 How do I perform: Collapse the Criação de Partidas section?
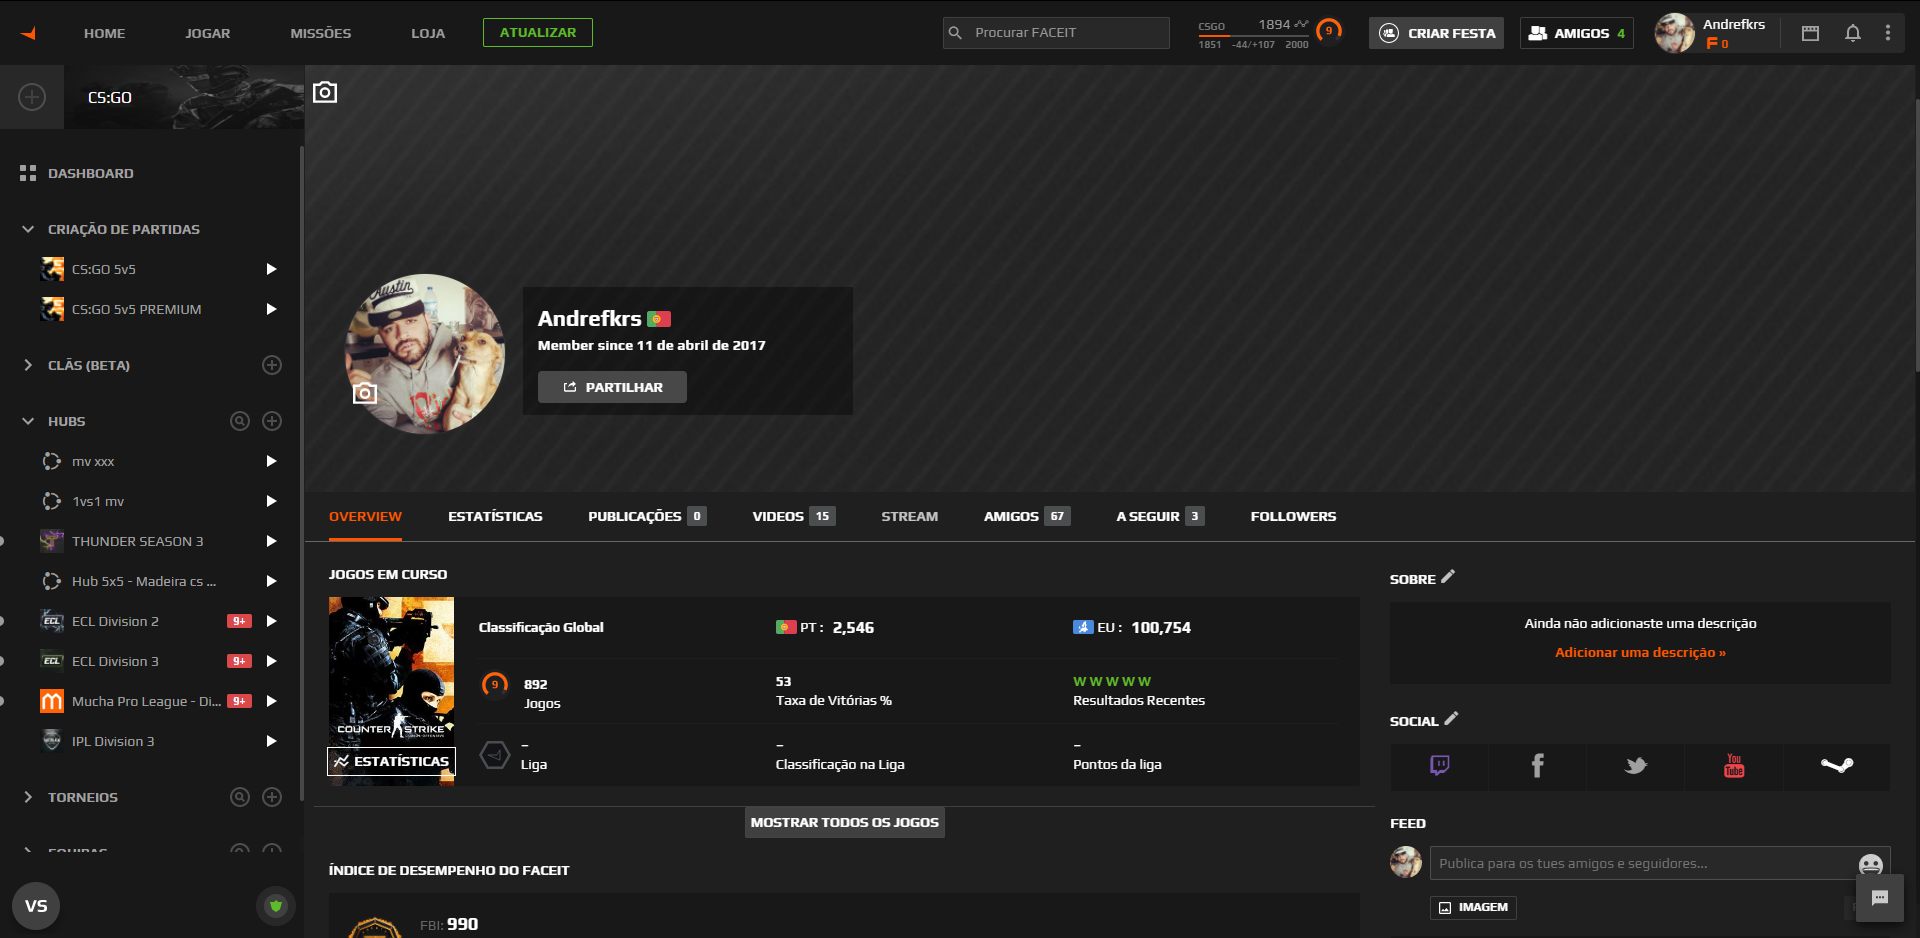click(x=28, y=229)
